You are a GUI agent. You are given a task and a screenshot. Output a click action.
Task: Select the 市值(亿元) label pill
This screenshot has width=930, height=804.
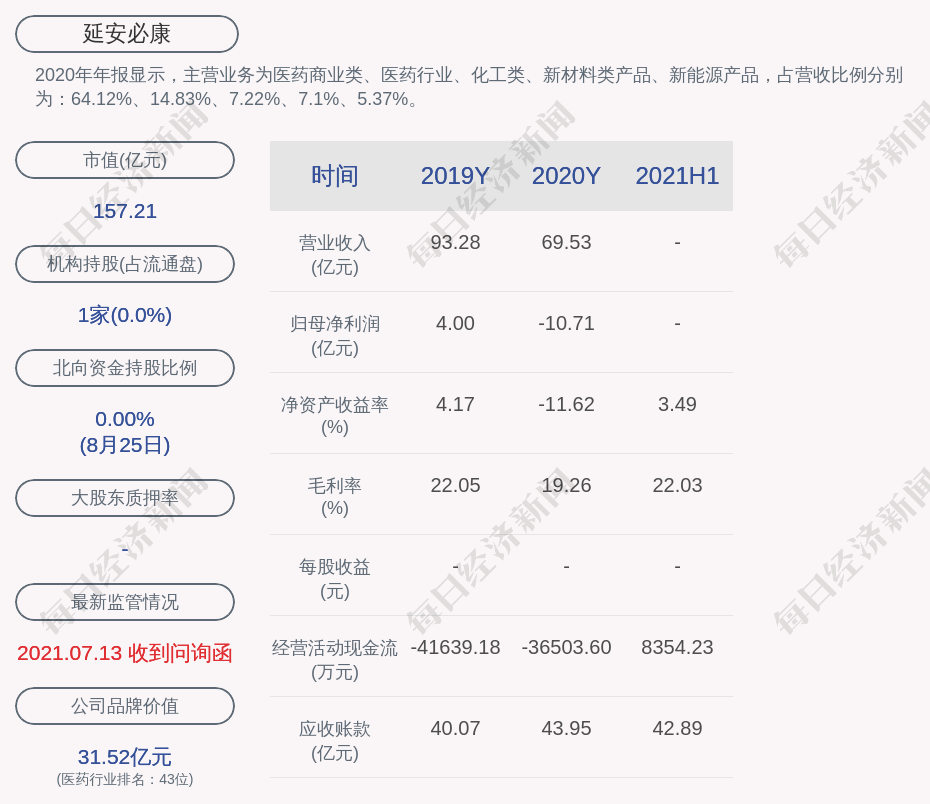point(125,160)
